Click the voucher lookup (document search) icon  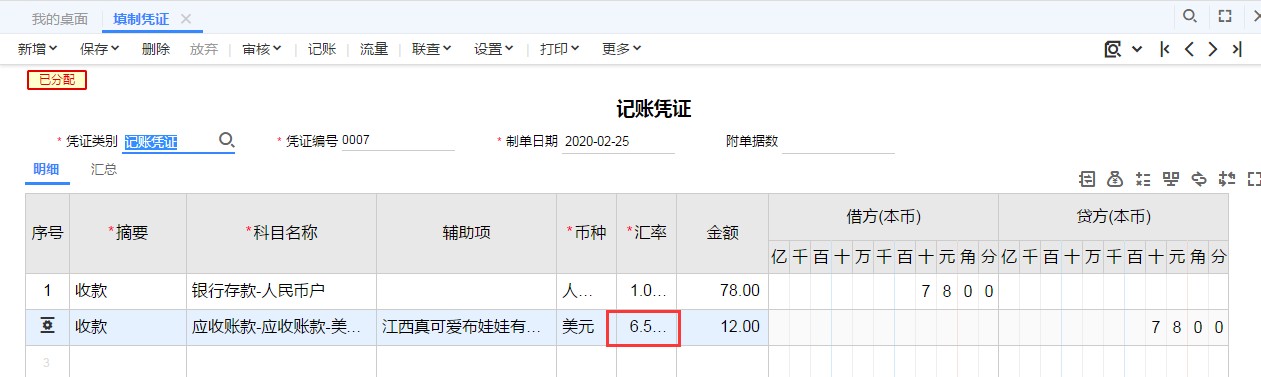[1112, 49]
